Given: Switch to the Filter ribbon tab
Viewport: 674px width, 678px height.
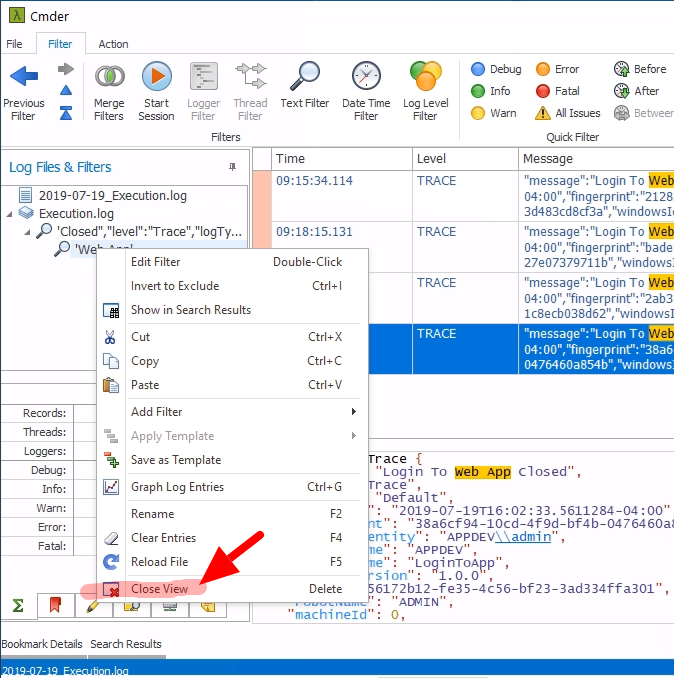Looking at the screenshot, I should click(60, 44).
